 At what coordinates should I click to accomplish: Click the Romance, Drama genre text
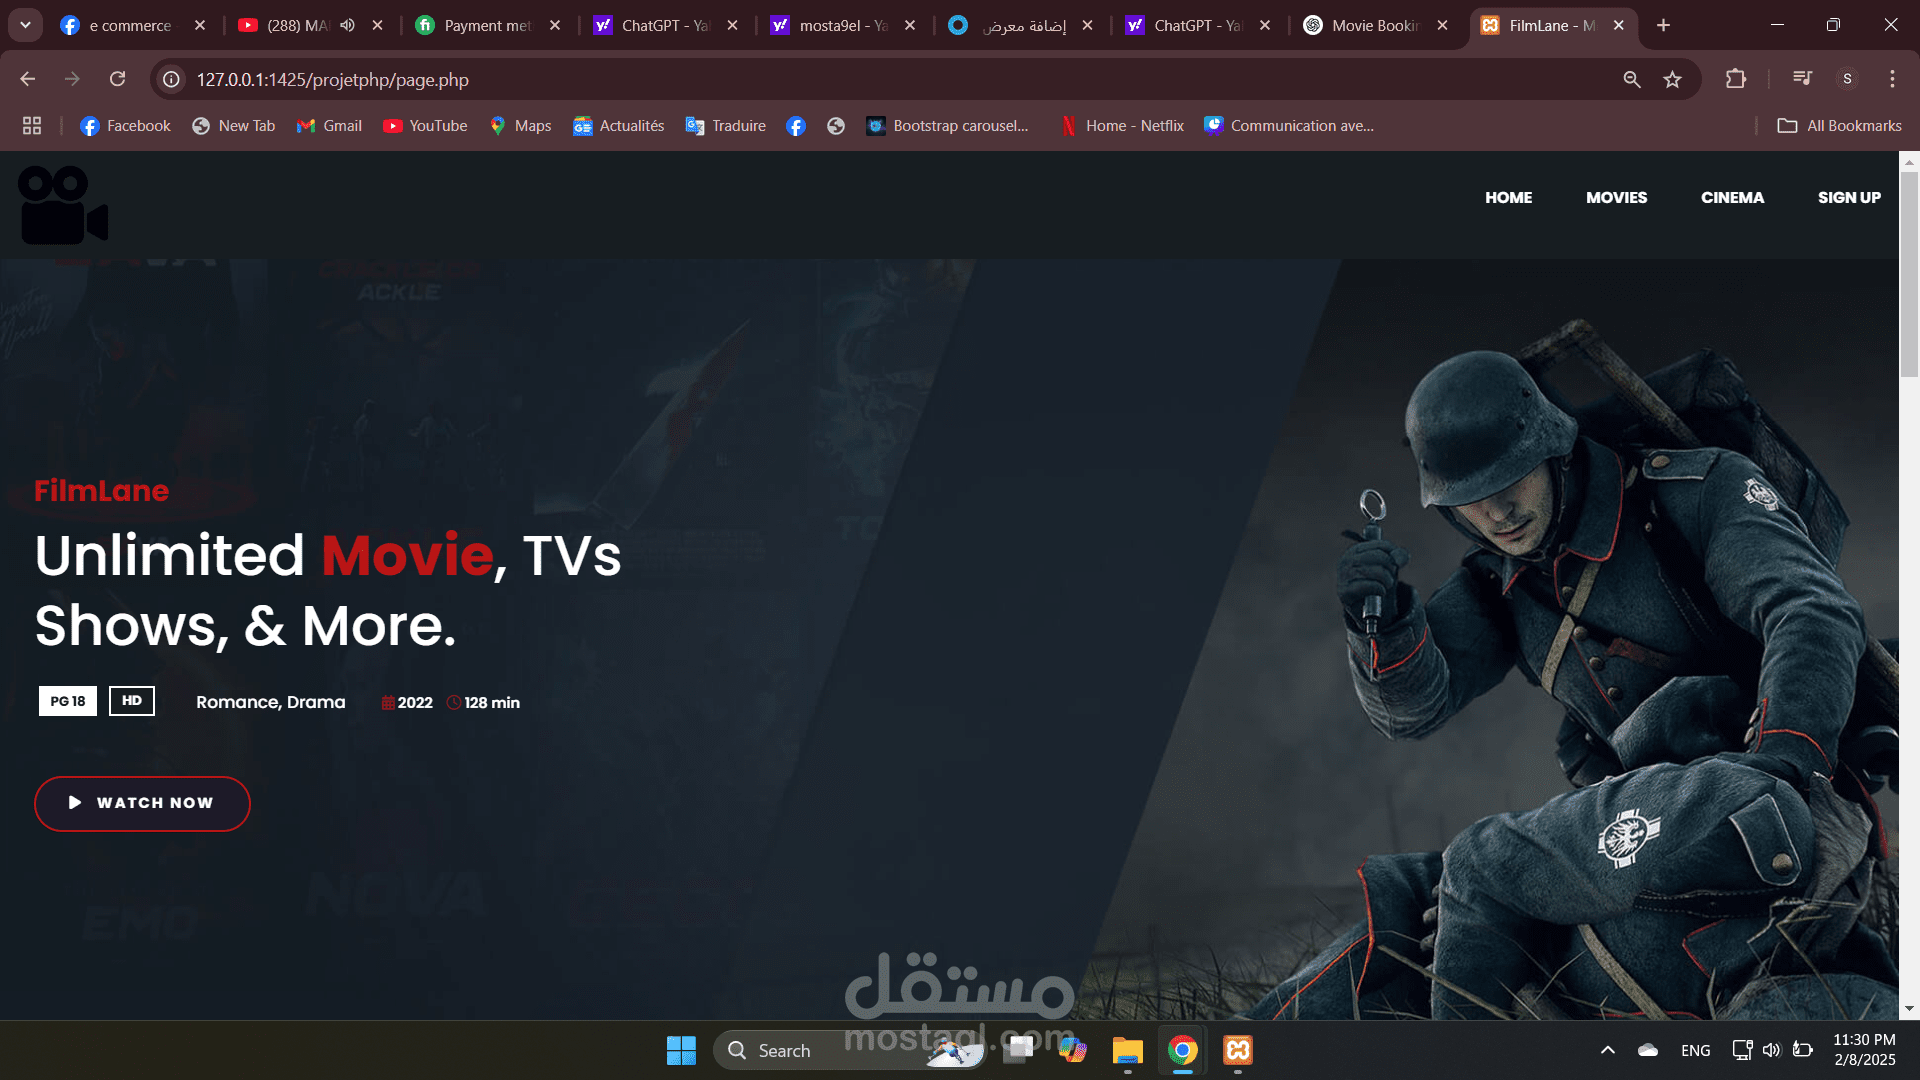(271, 702)
